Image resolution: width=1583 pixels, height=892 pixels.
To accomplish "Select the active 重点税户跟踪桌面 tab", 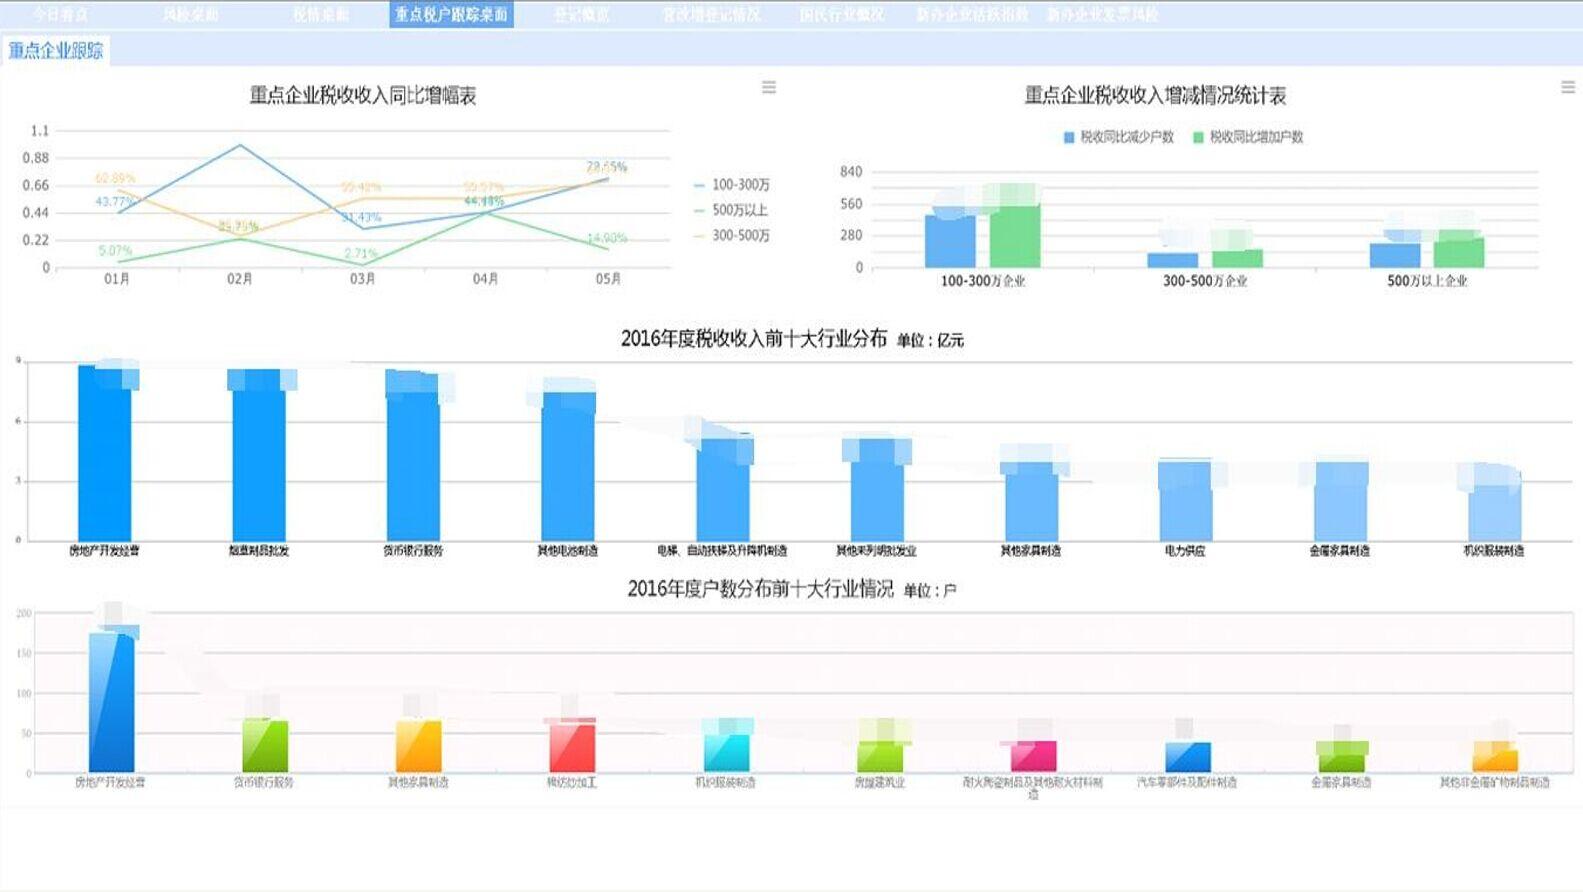I will pyautogui.click(x=451, y=14).
